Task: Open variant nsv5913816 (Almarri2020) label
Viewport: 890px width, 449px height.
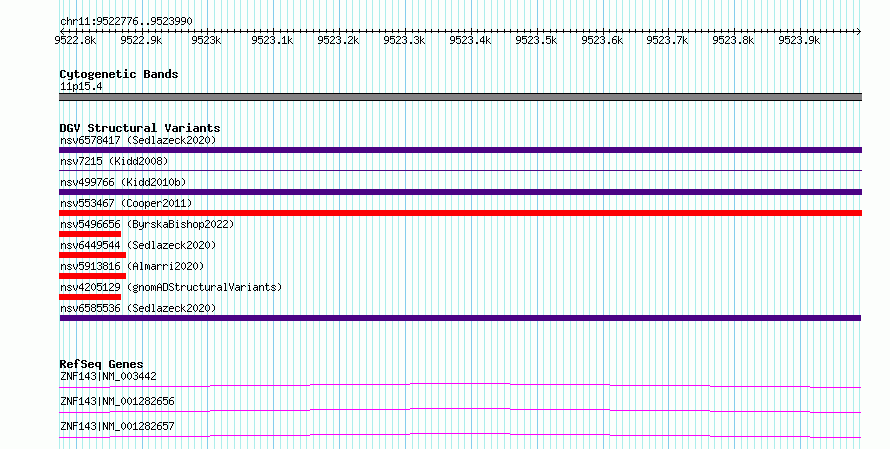Action: click(x=132, y=266)
